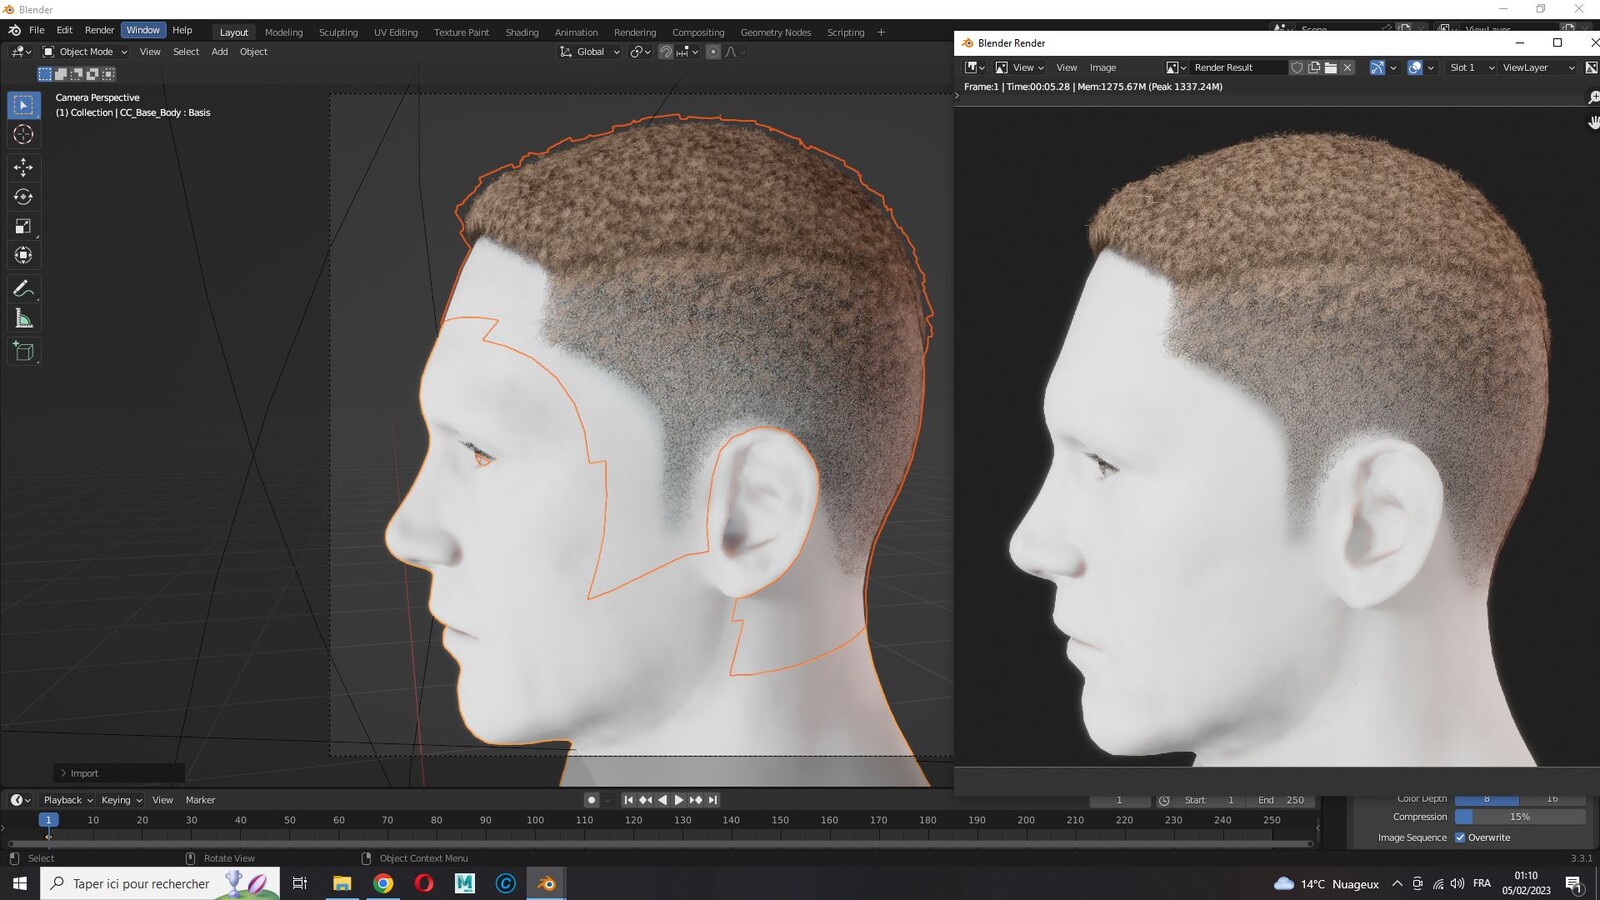Set selection mode to new selection
The width and height of the screenshot is (1600, 900).
coord(45,74)
